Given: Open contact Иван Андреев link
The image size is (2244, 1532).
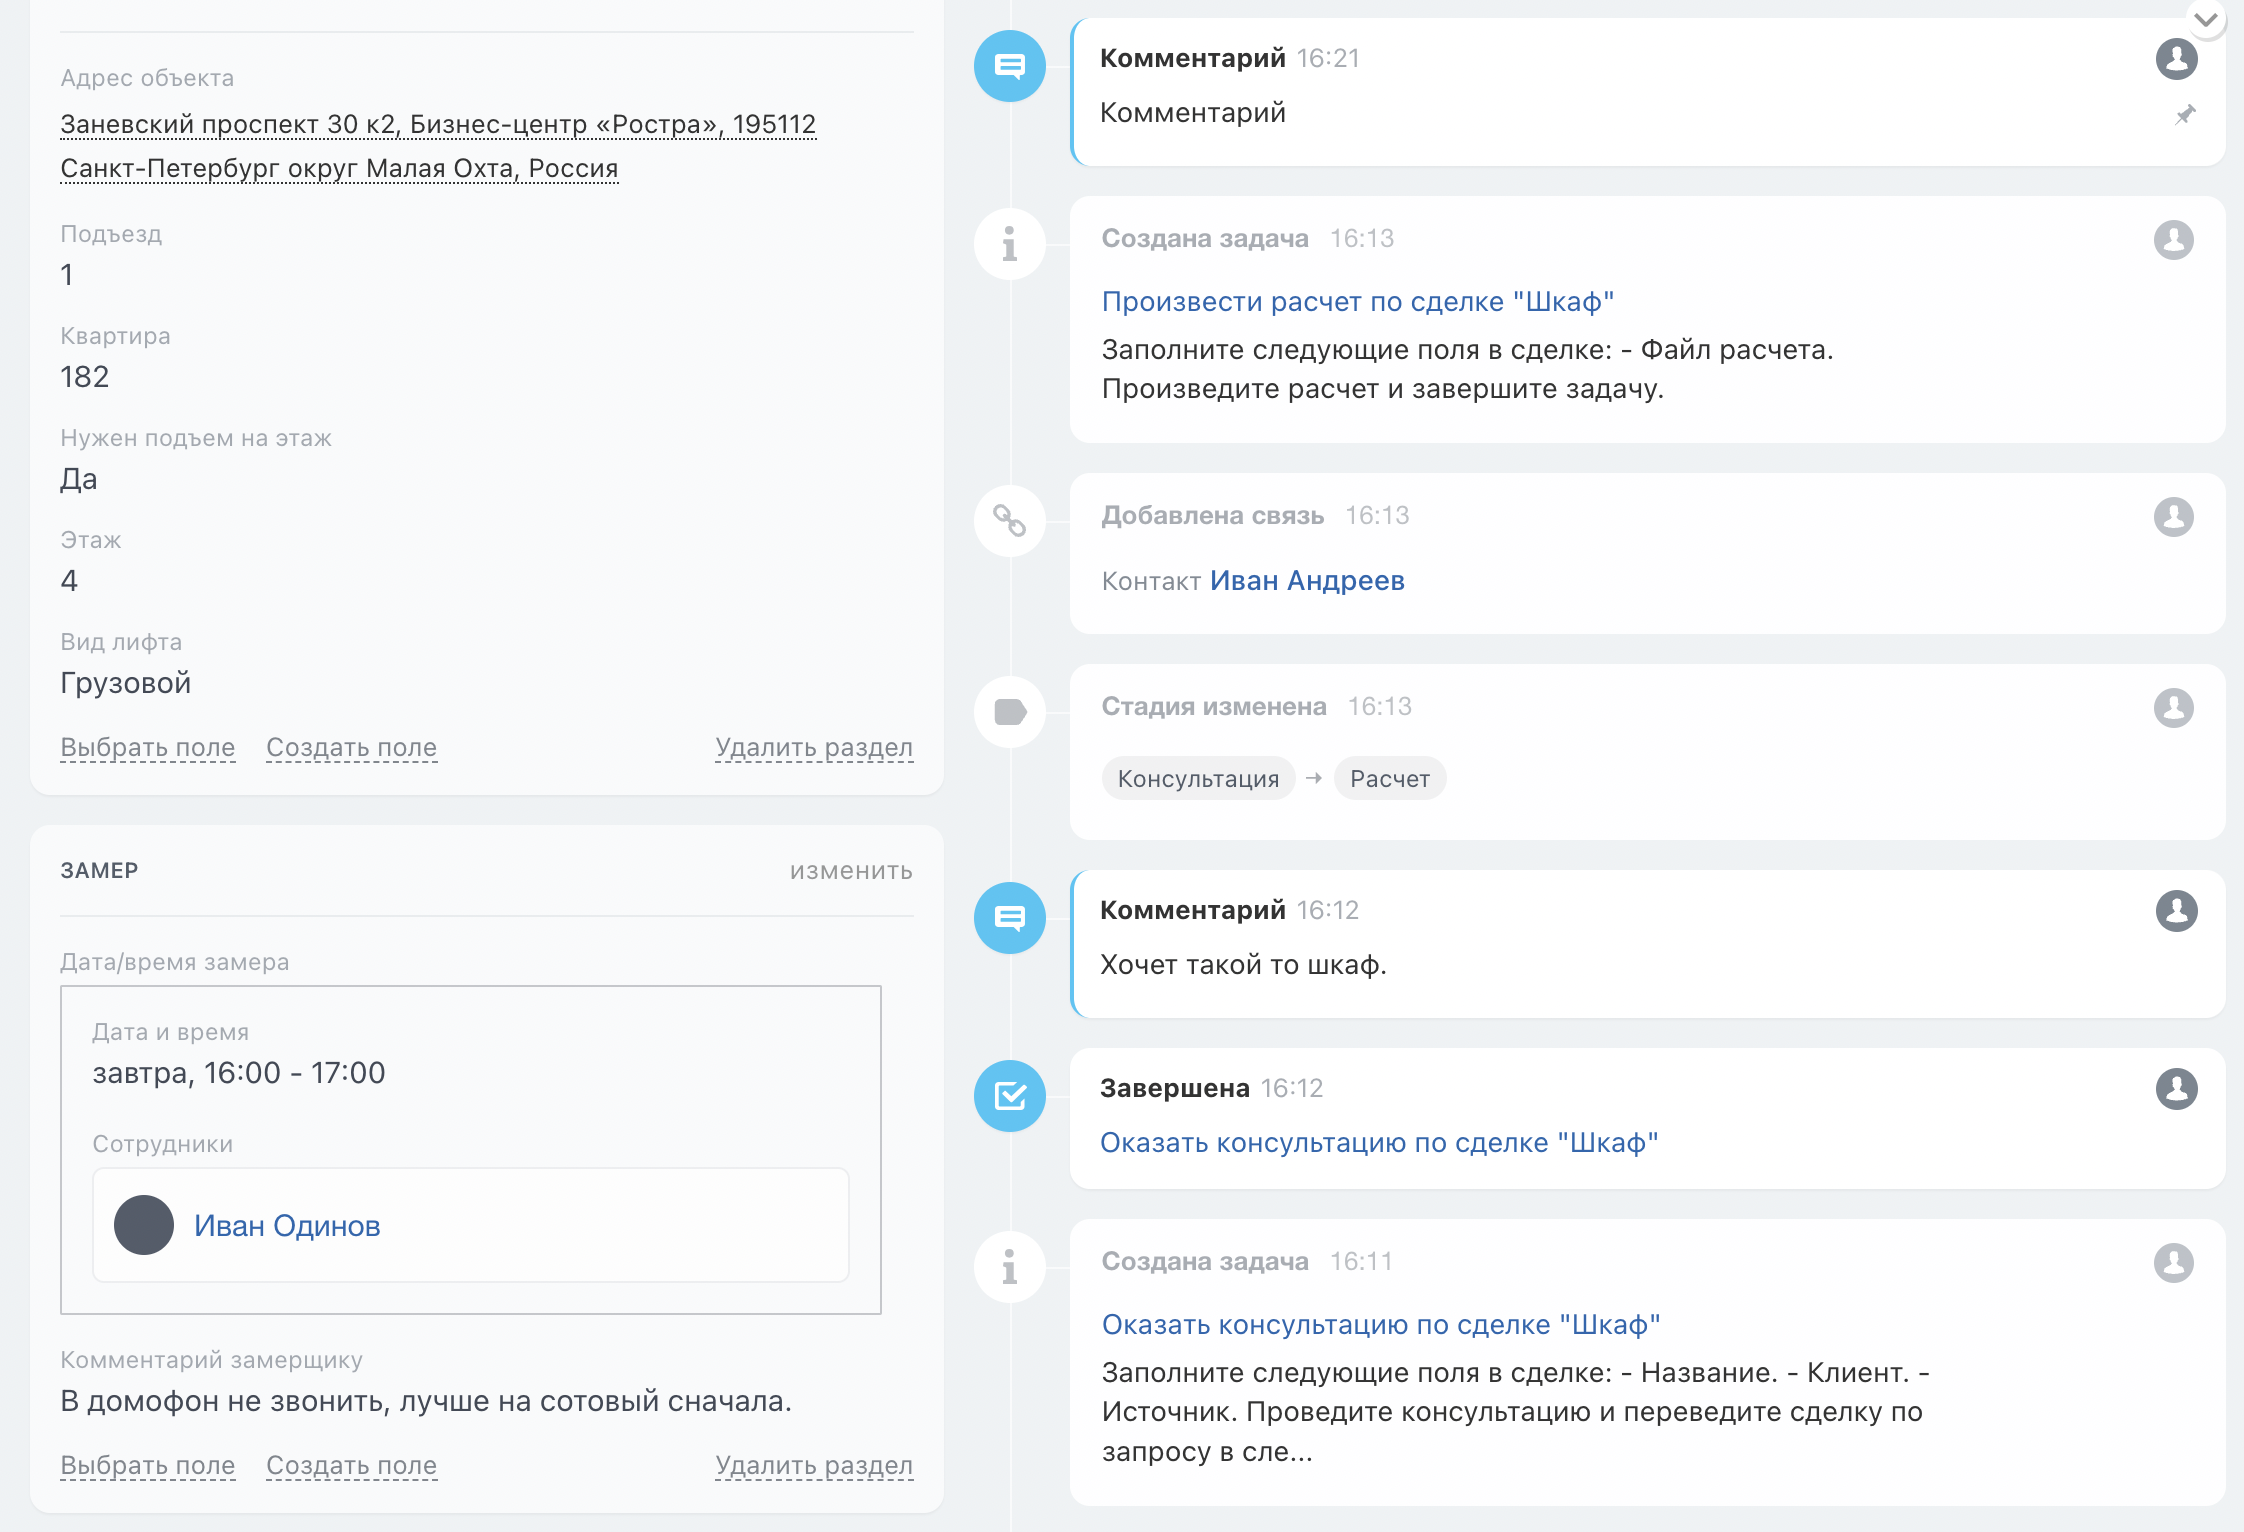Looking at the screenshot, I should point(1307,581).
